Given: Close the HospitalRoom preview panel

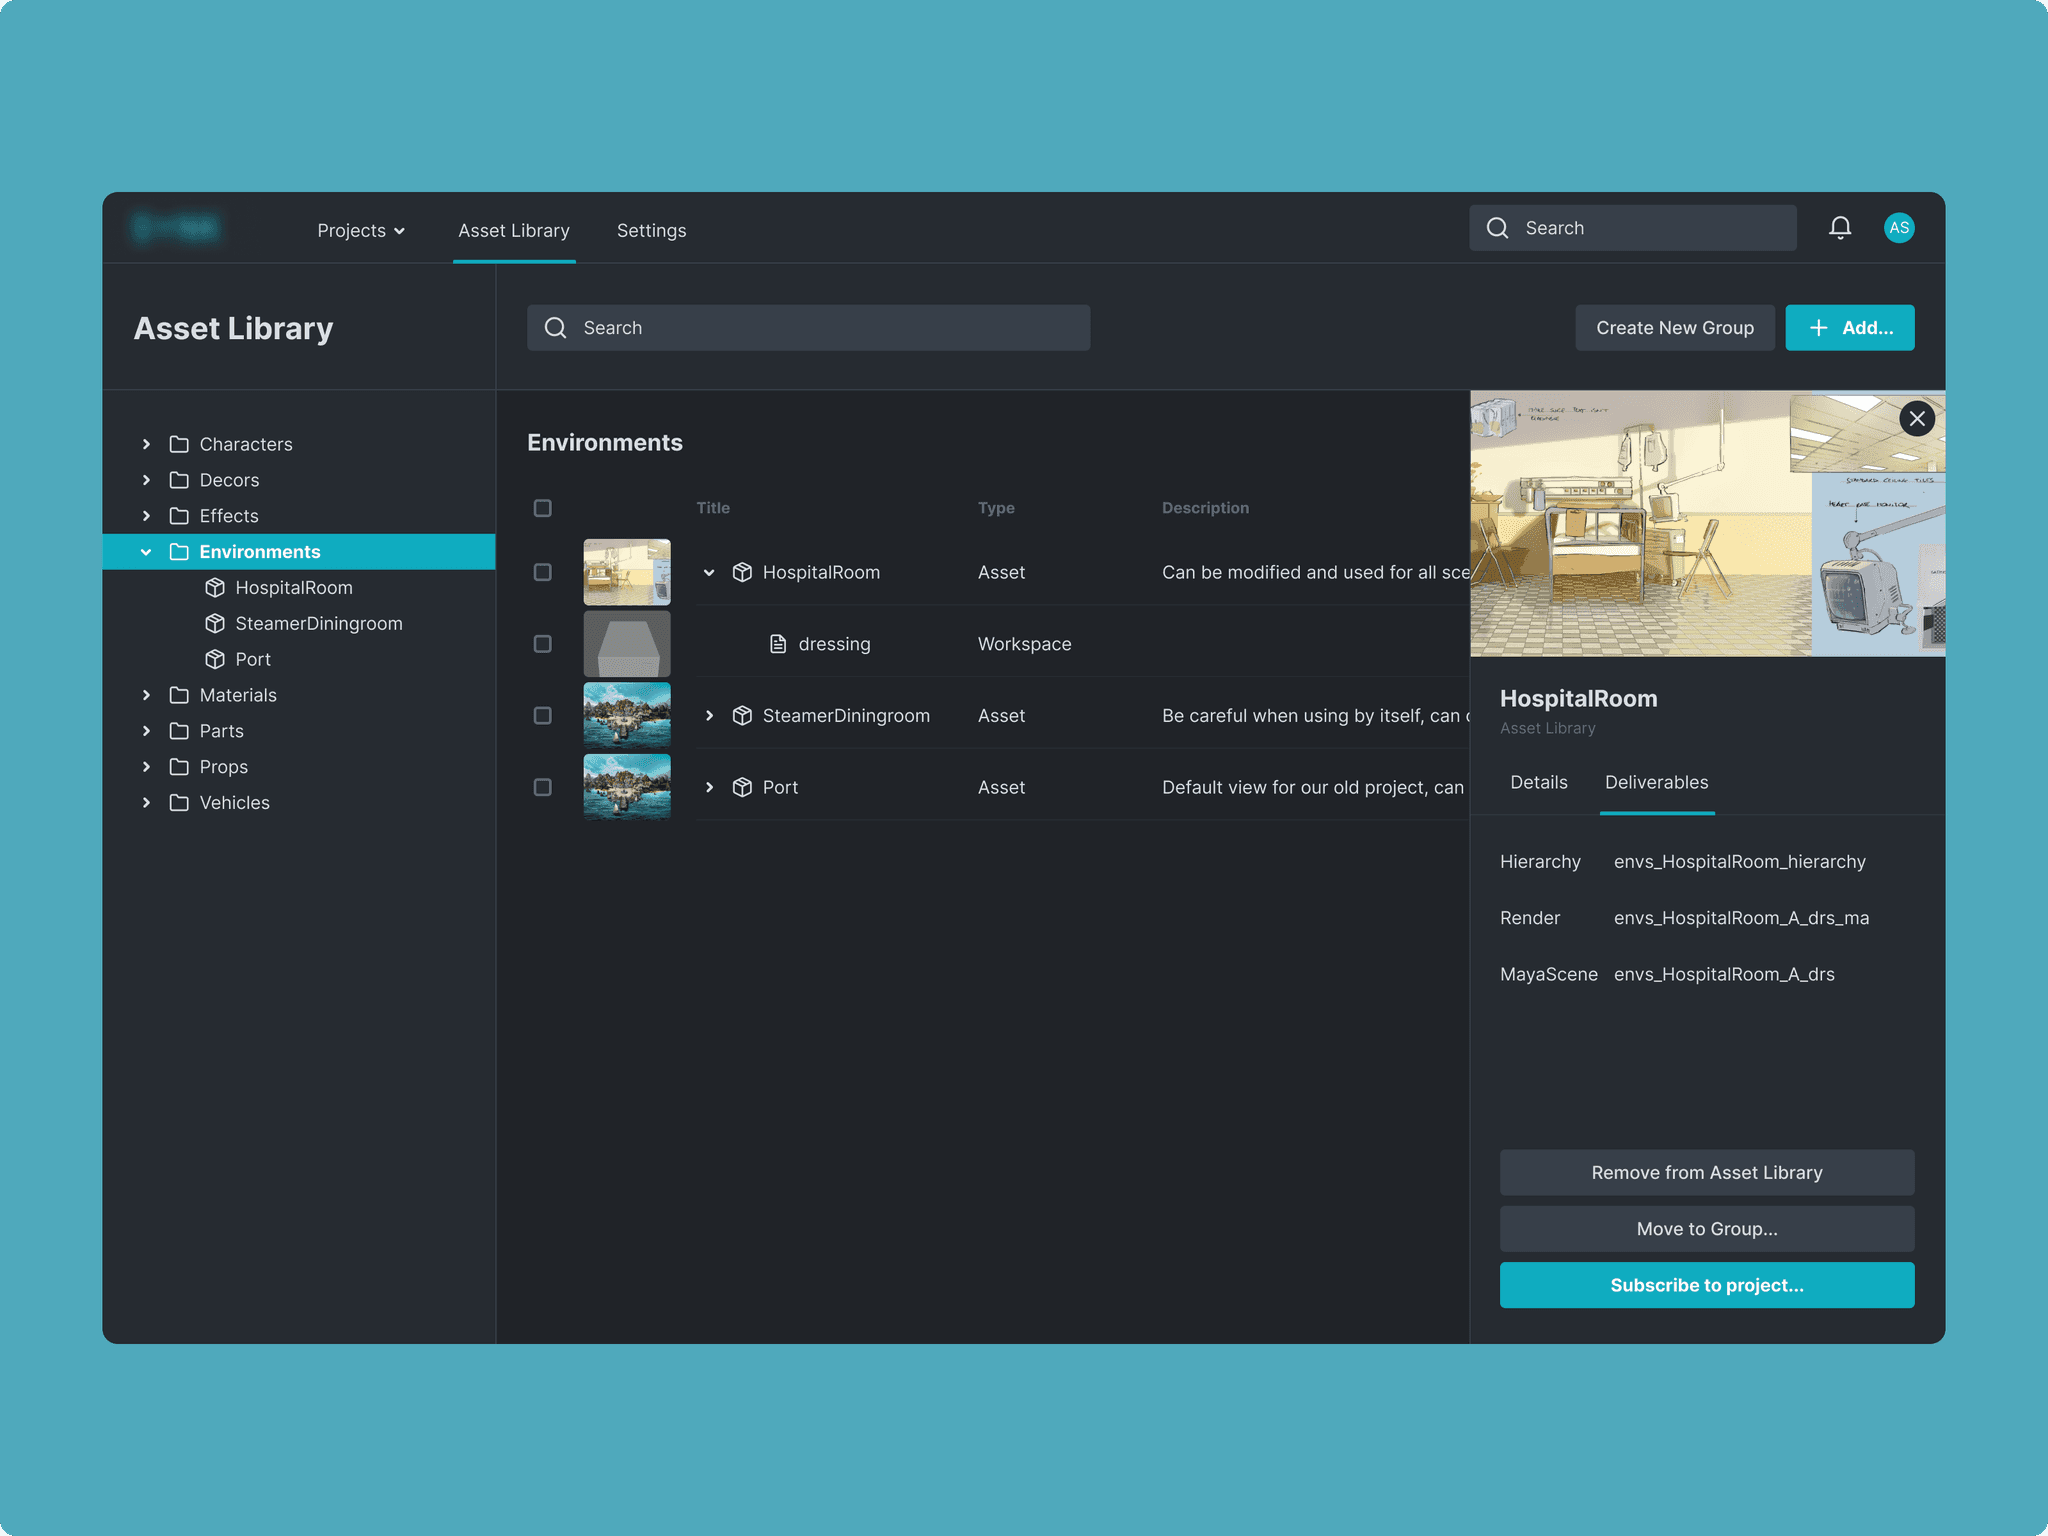Looking at the screenshot, I should (1916, 419).
